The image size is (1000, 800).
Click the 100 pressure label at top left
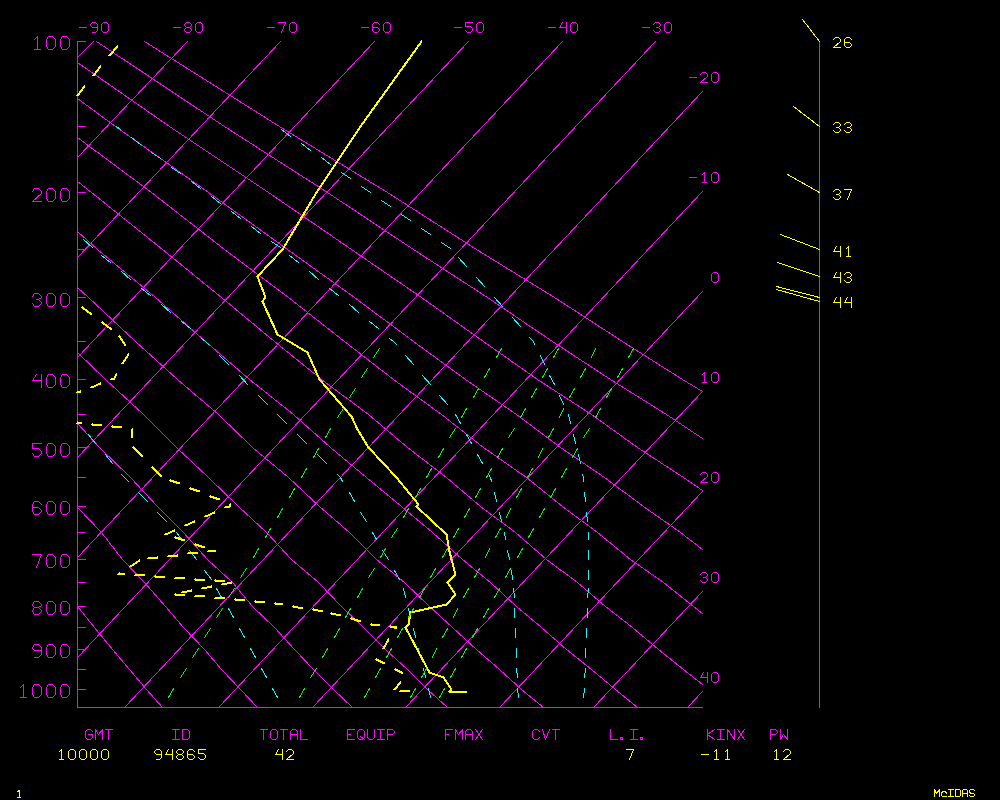(x=51, y=43)
